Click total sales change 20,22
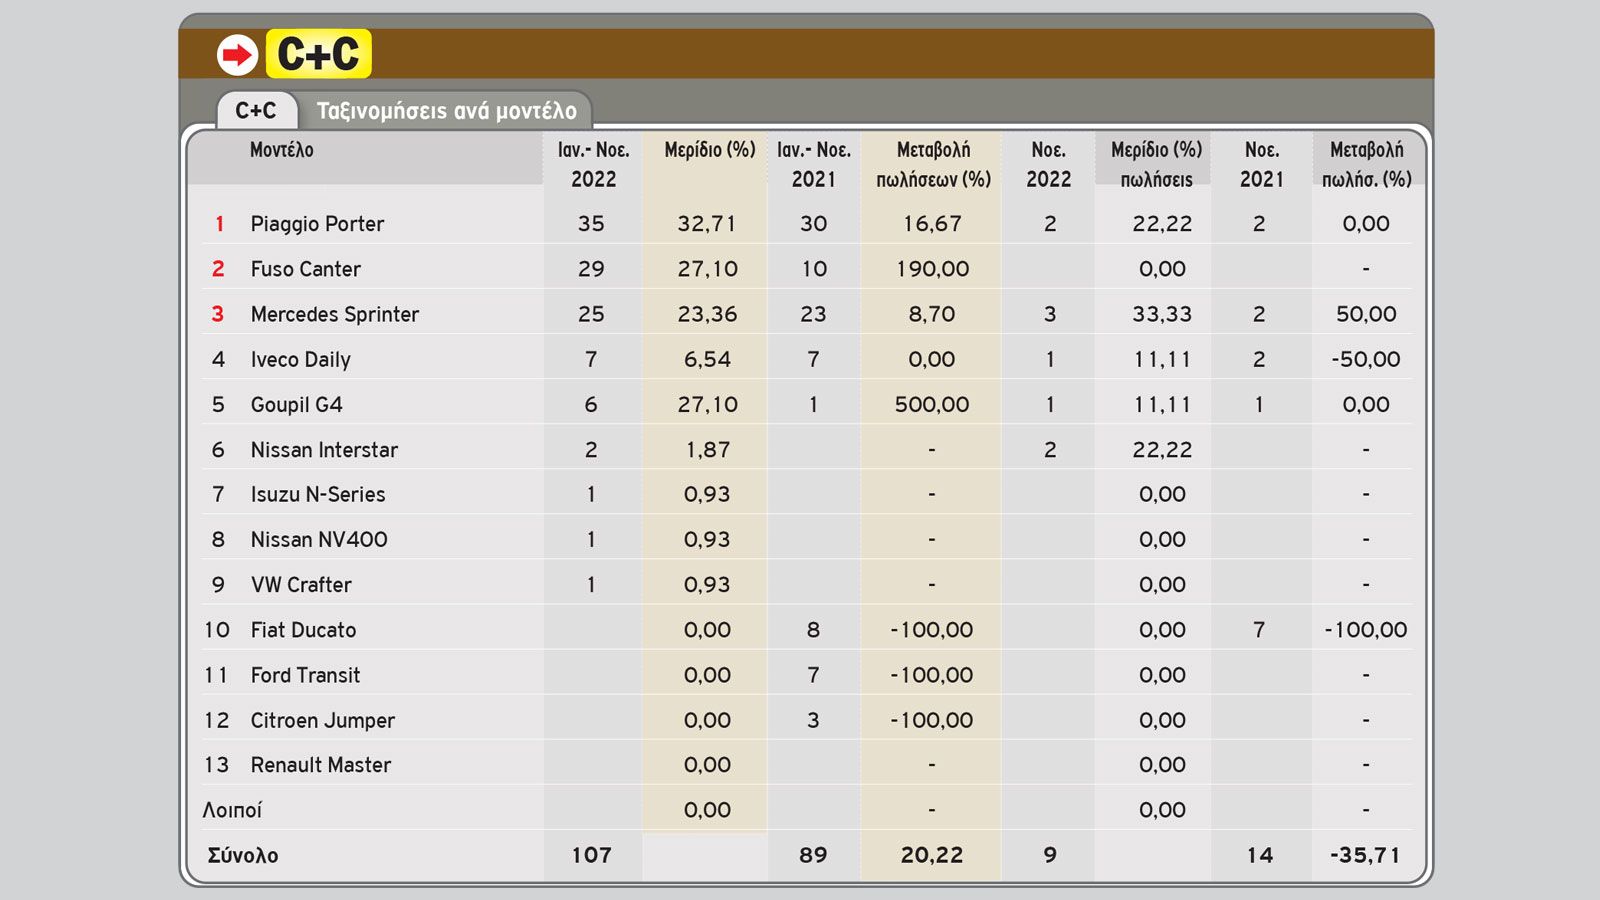This screenshot has height=900, width=1600. pos(932,855)
